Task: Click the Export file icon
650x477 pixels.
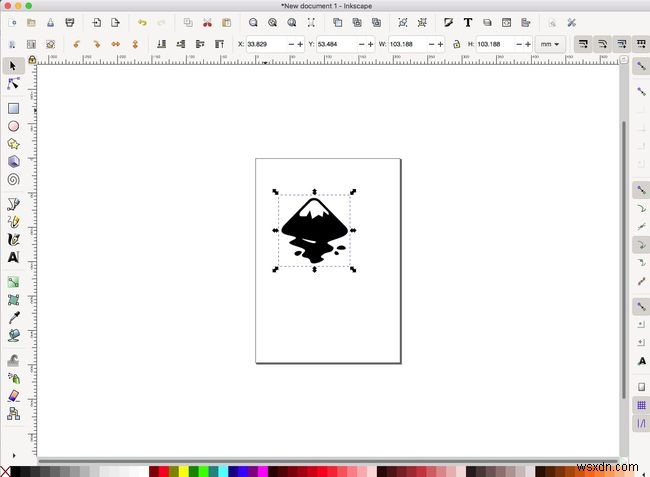Action: 115,23
